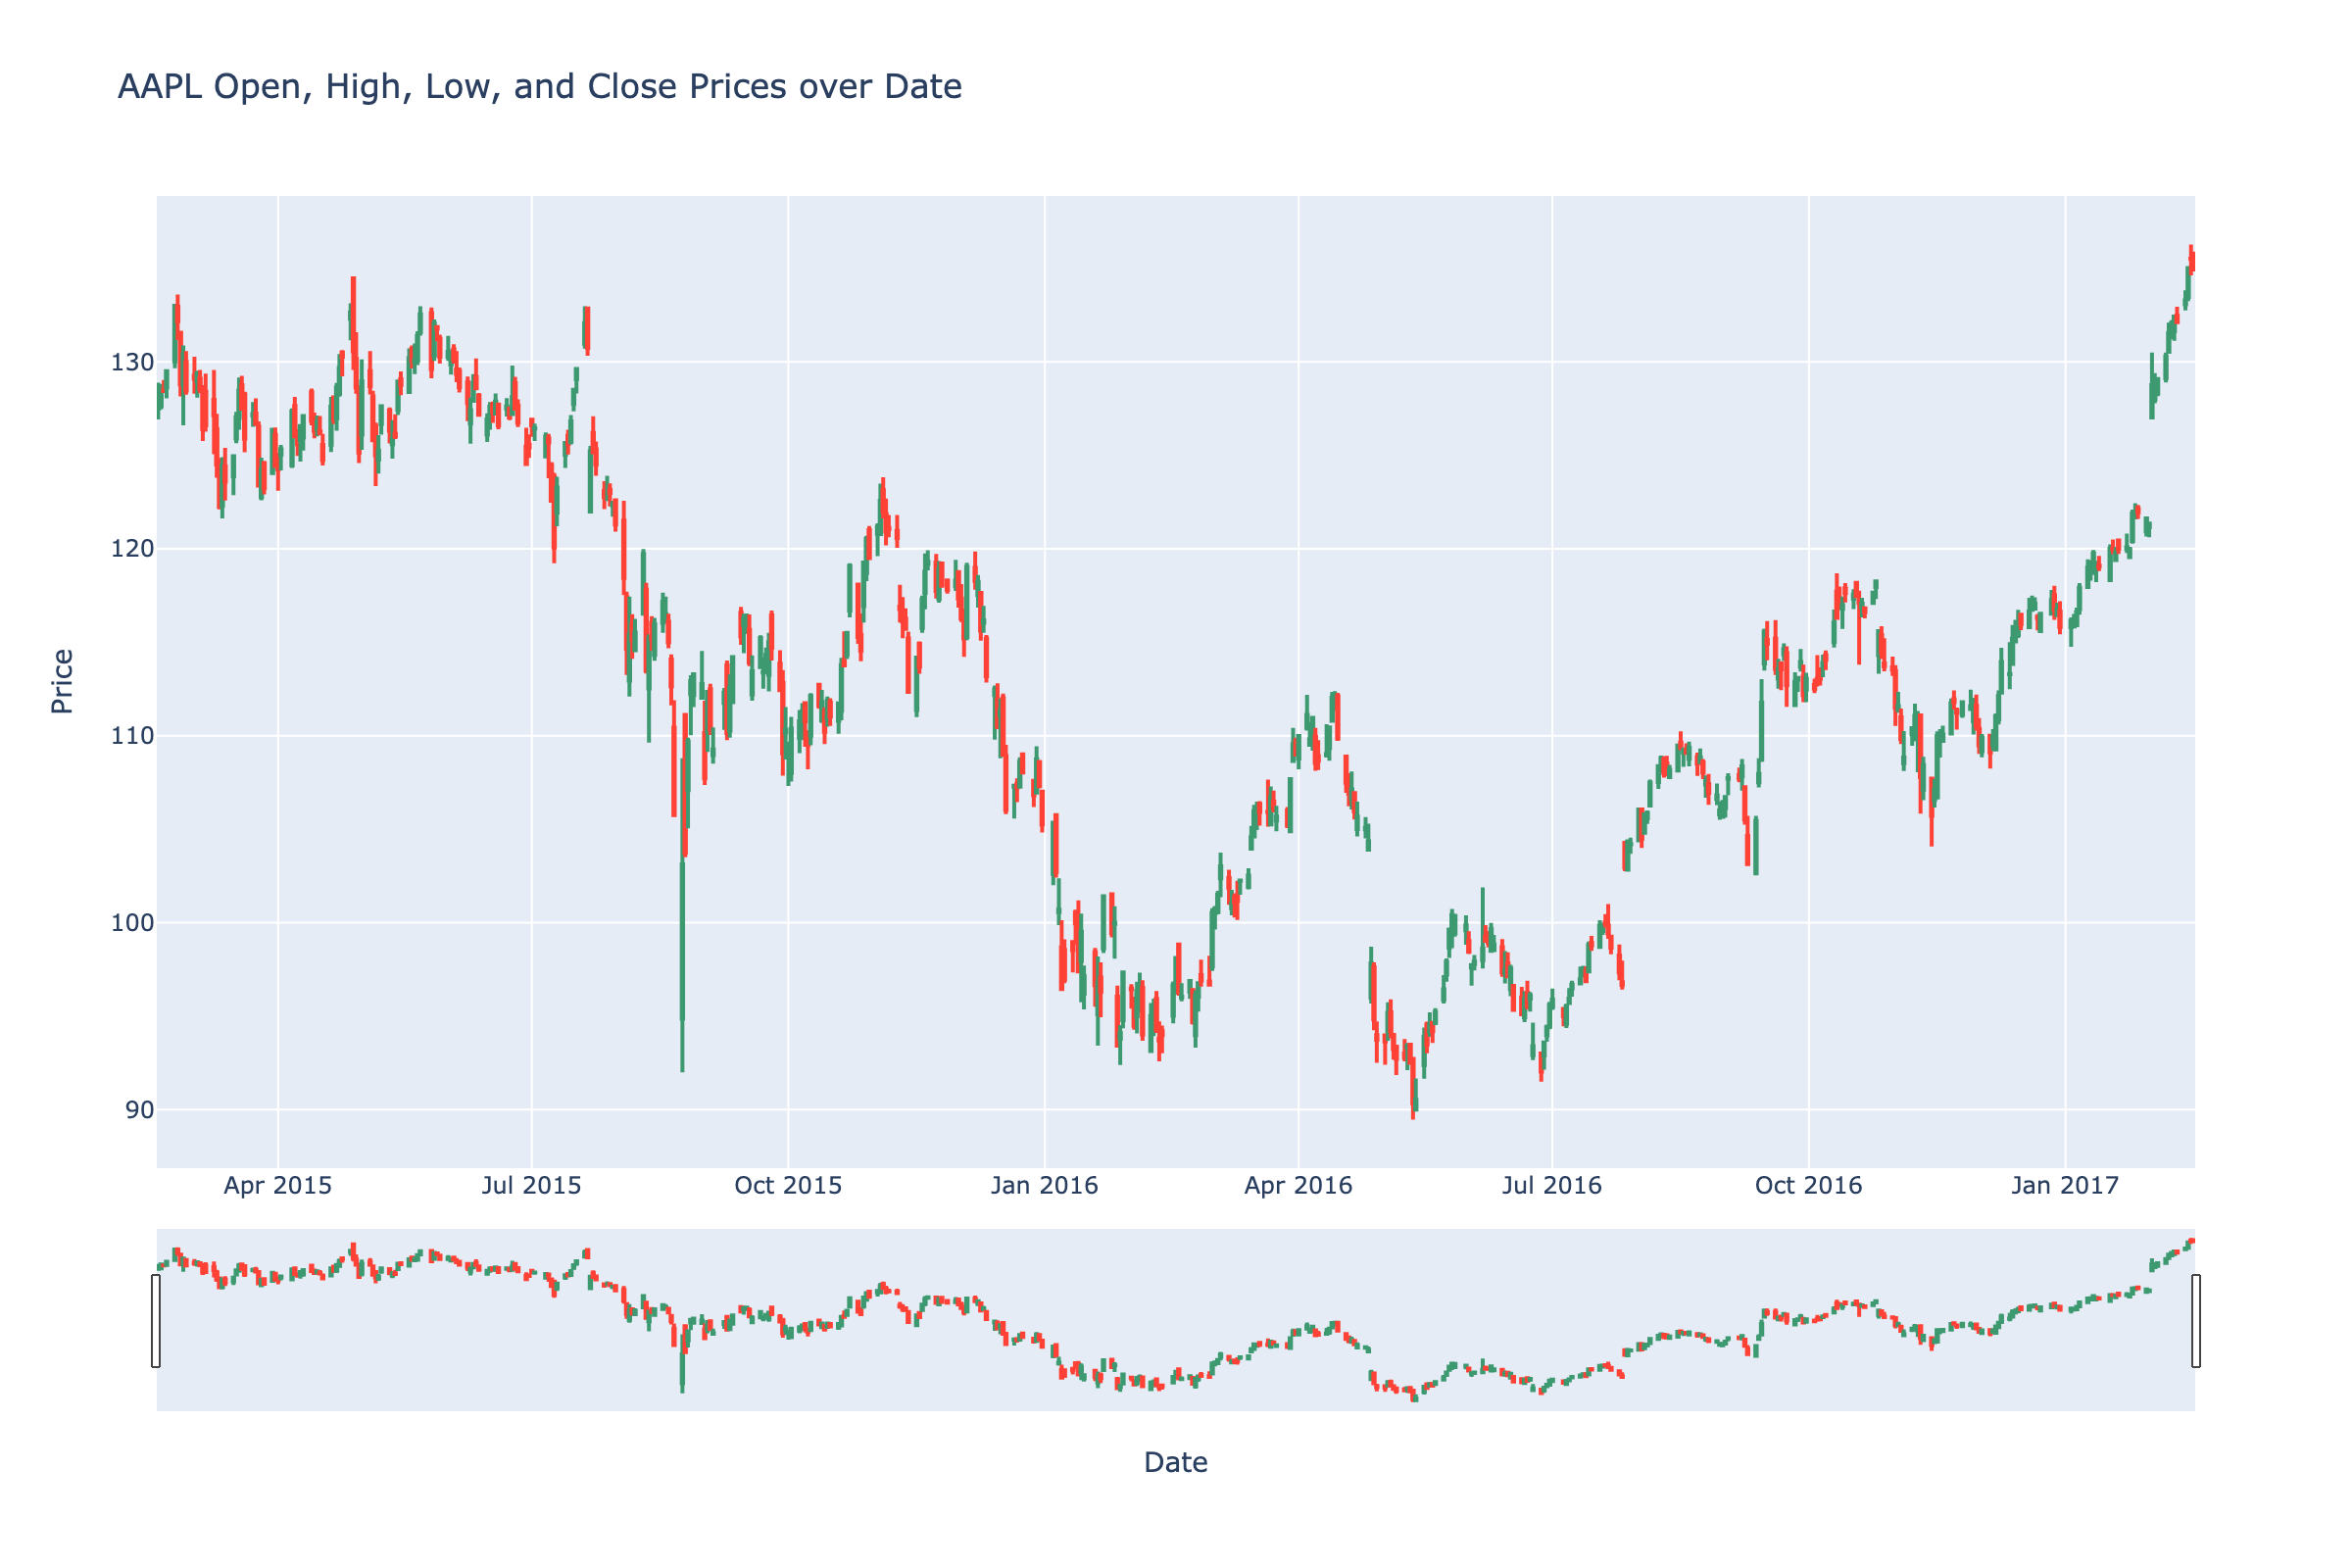Click the chart title 'AAPL Open, High, Low, and Close Prices over Date'

[540, 87]
